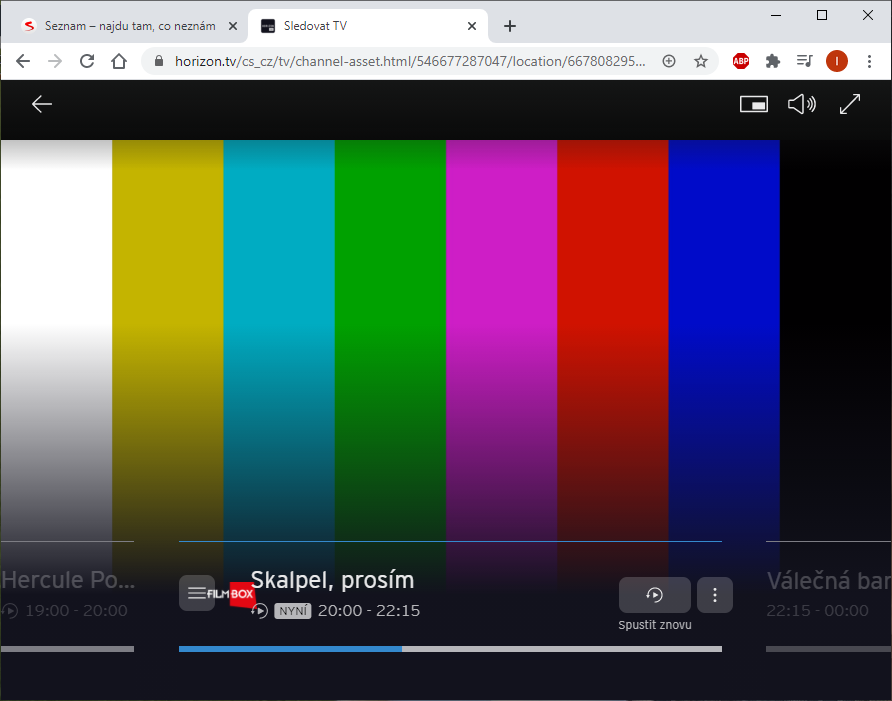This screenshot has width=892, height=701.
Task: Maximize the Chrome window
Action: tap(822, 15)
